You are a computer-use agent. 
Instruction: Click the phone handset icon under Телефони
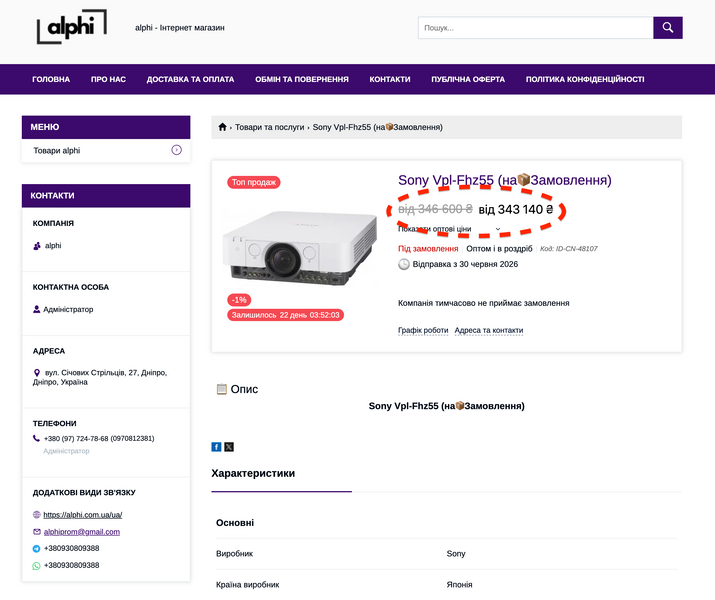coord(36,438)
